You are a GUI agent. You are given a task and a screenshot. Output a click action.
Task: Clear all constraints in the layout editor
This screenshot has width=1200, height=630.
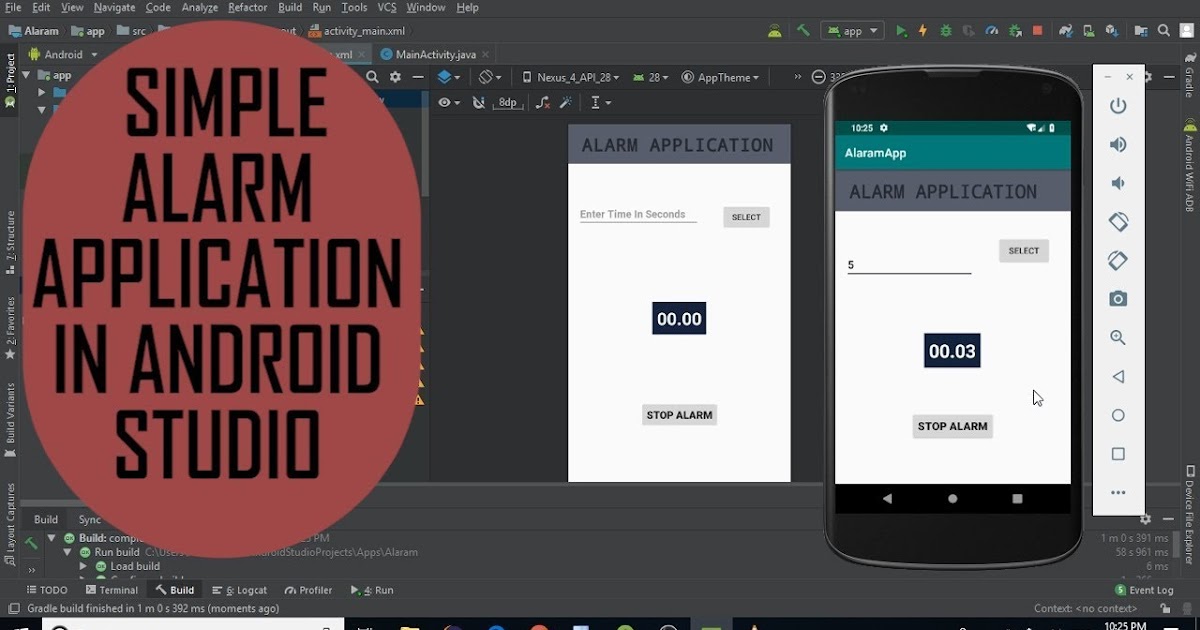coord(543,101)
